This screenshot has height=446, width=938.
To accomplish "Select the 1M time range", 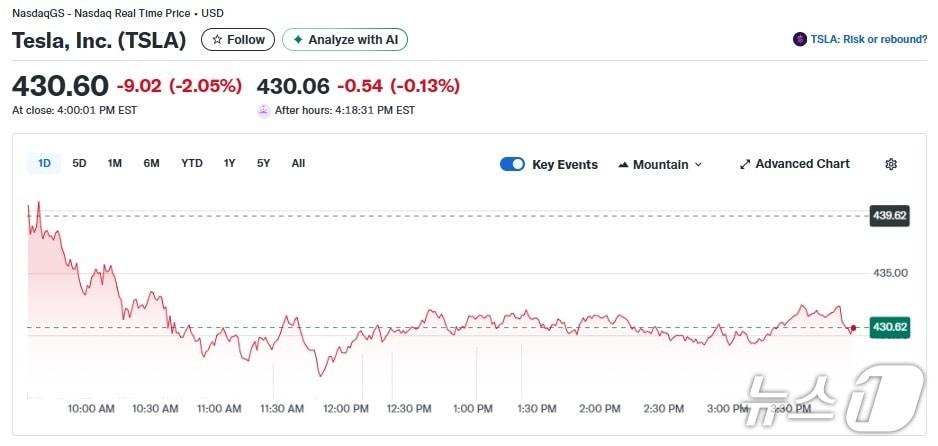I will coord(115,163).
